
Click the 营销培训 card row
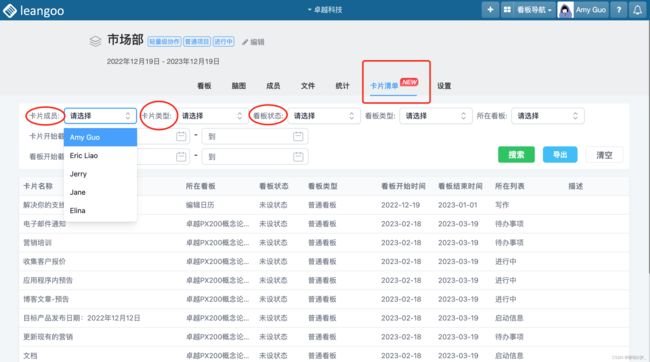324,243
